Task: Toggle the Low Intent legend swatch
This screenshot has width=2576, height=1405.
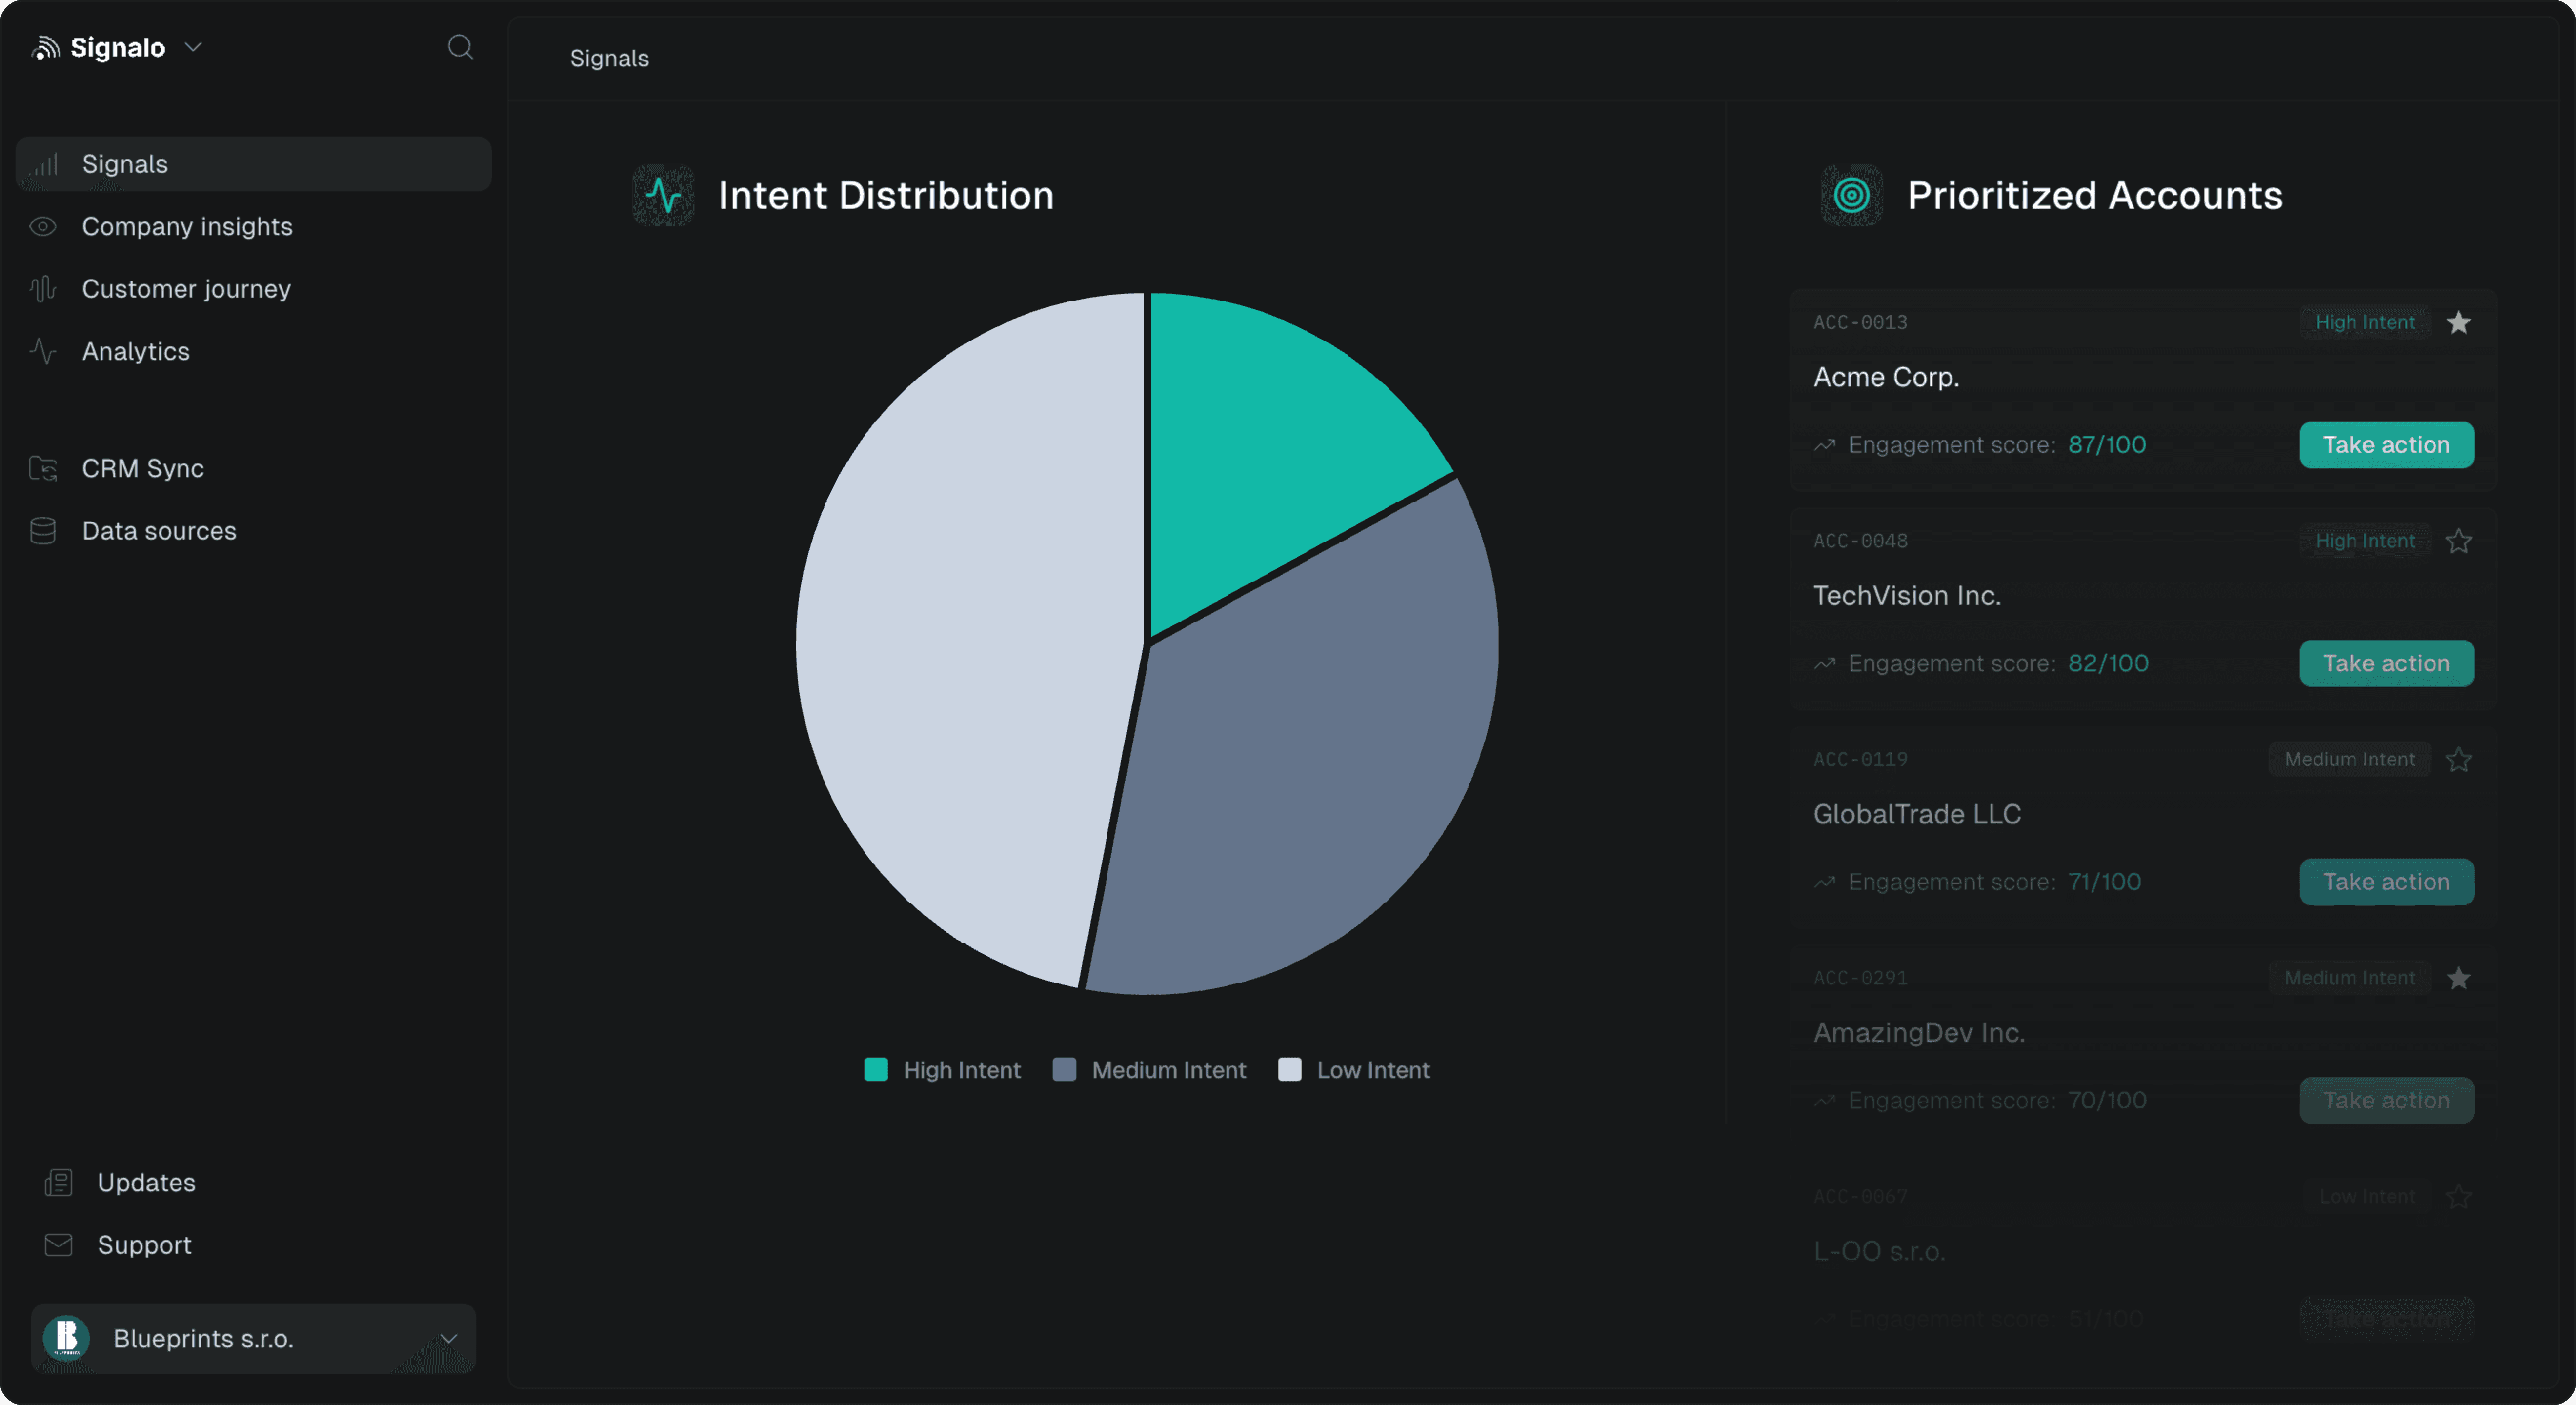Action: click(x=1289, y=1070)
